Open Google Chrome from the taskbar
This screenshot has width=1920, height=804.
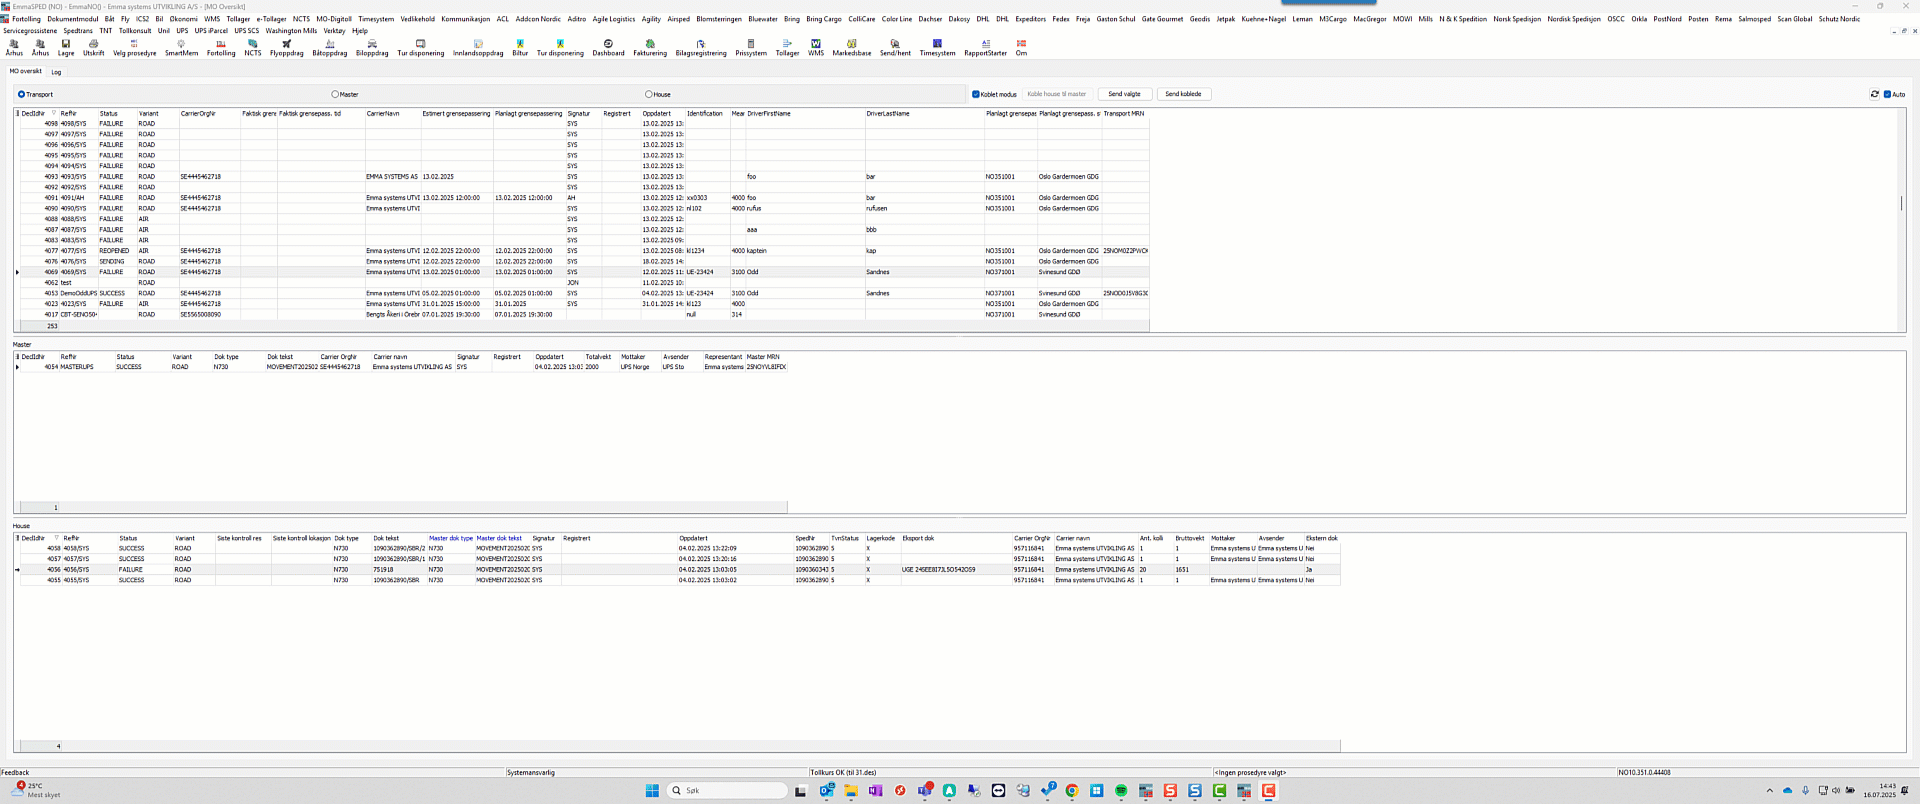(x=1072, y=791)
